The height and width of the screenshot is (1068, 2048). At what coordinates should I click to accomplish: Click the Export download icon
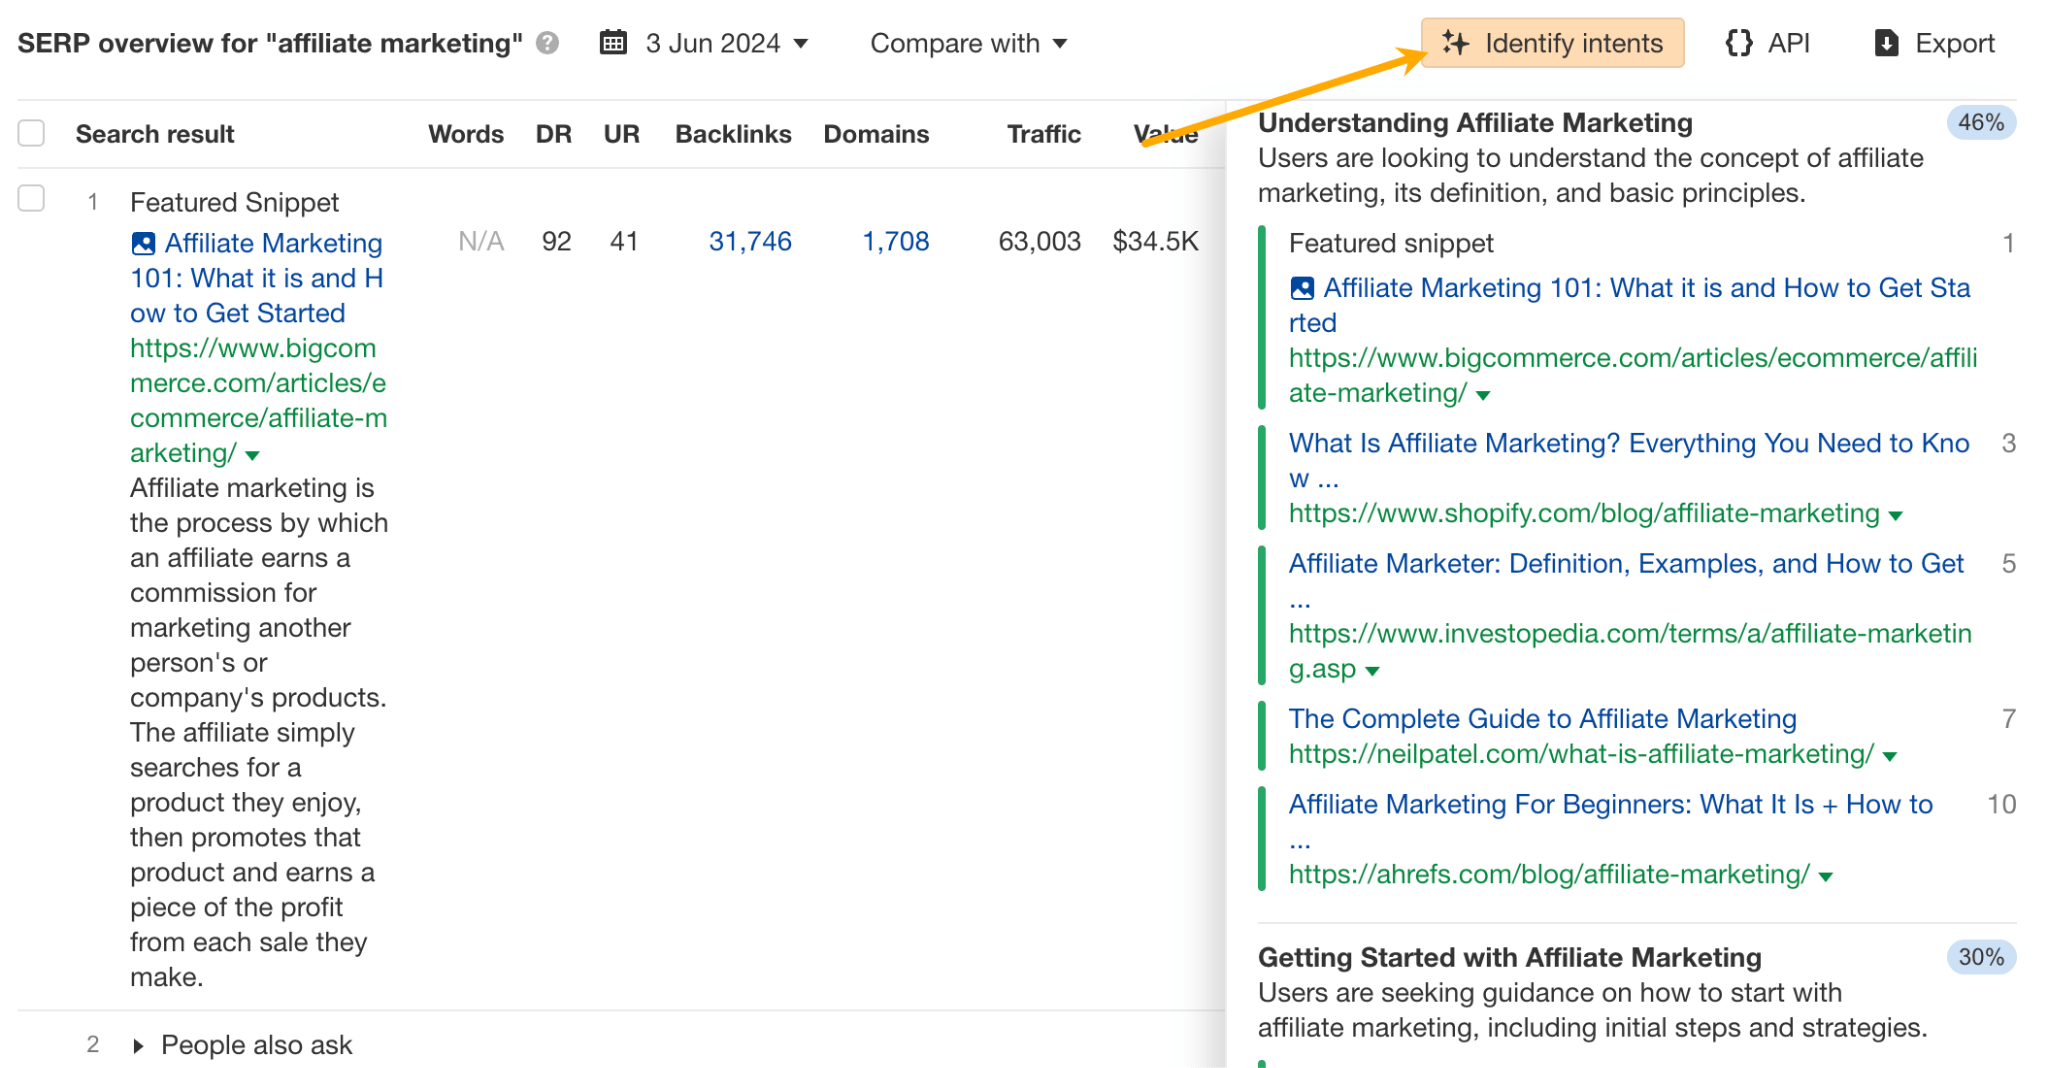[x=1886, y=42]
